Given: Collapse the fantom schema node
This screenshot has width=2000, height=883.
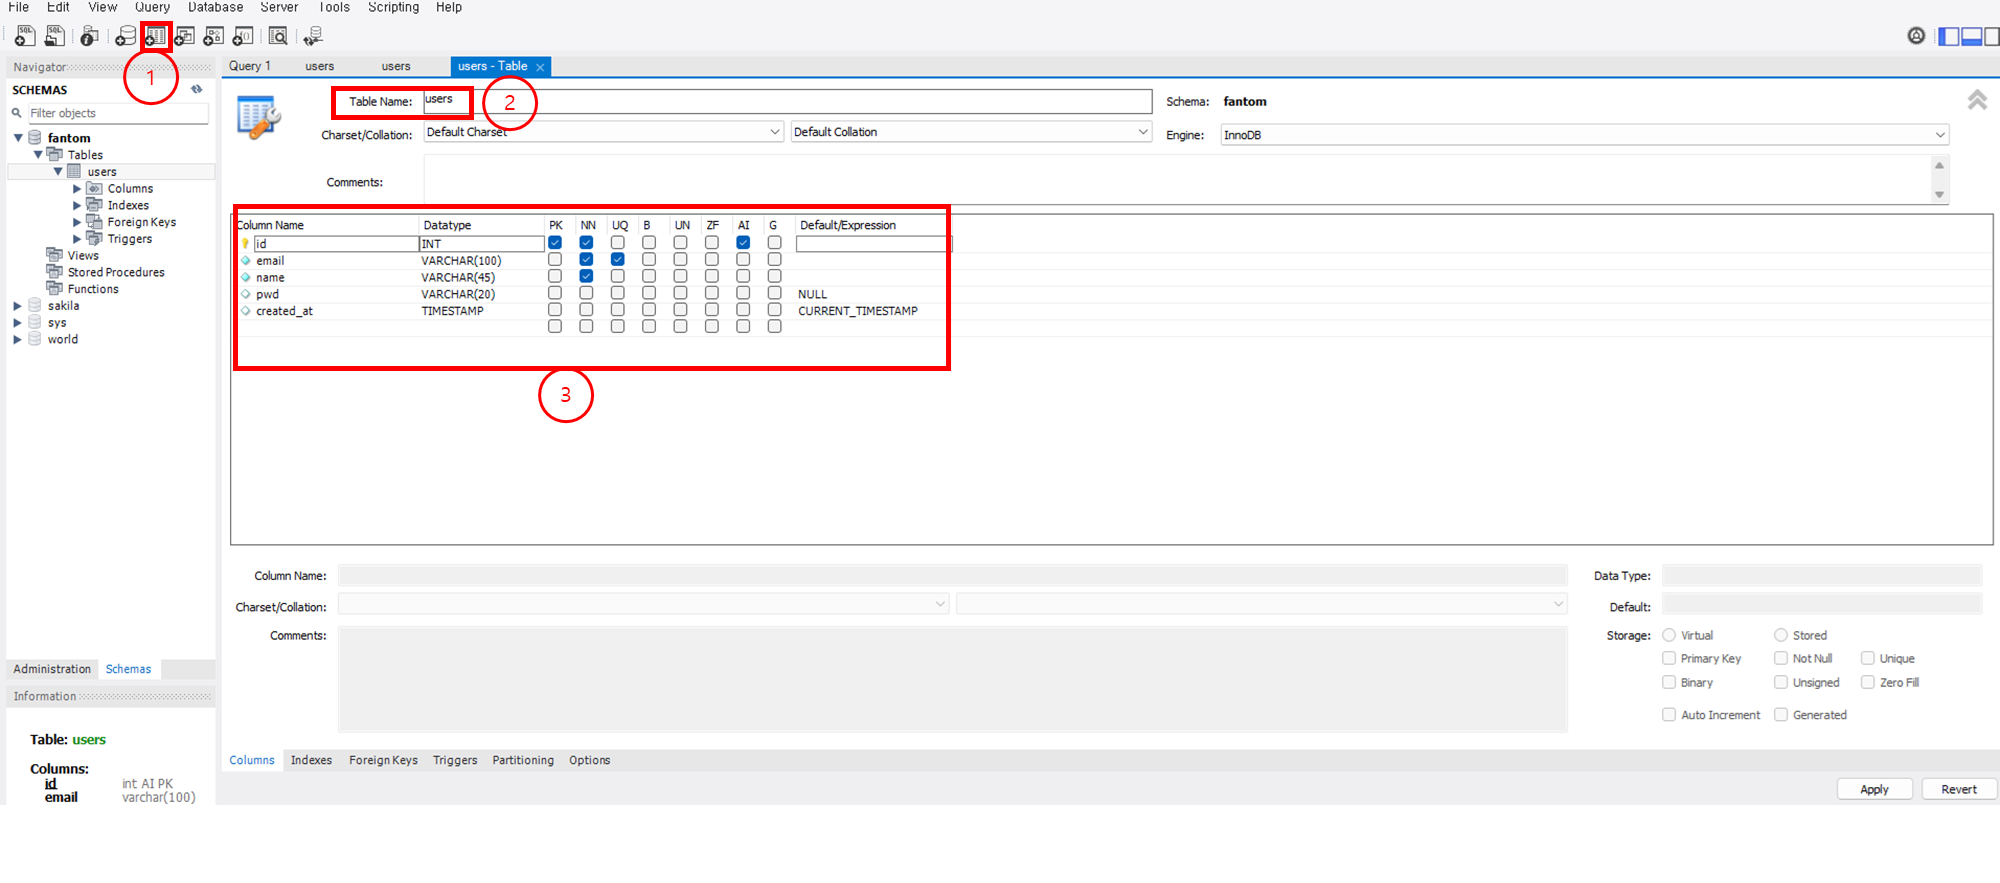Looking at the screenshot, I should point(18,138).
